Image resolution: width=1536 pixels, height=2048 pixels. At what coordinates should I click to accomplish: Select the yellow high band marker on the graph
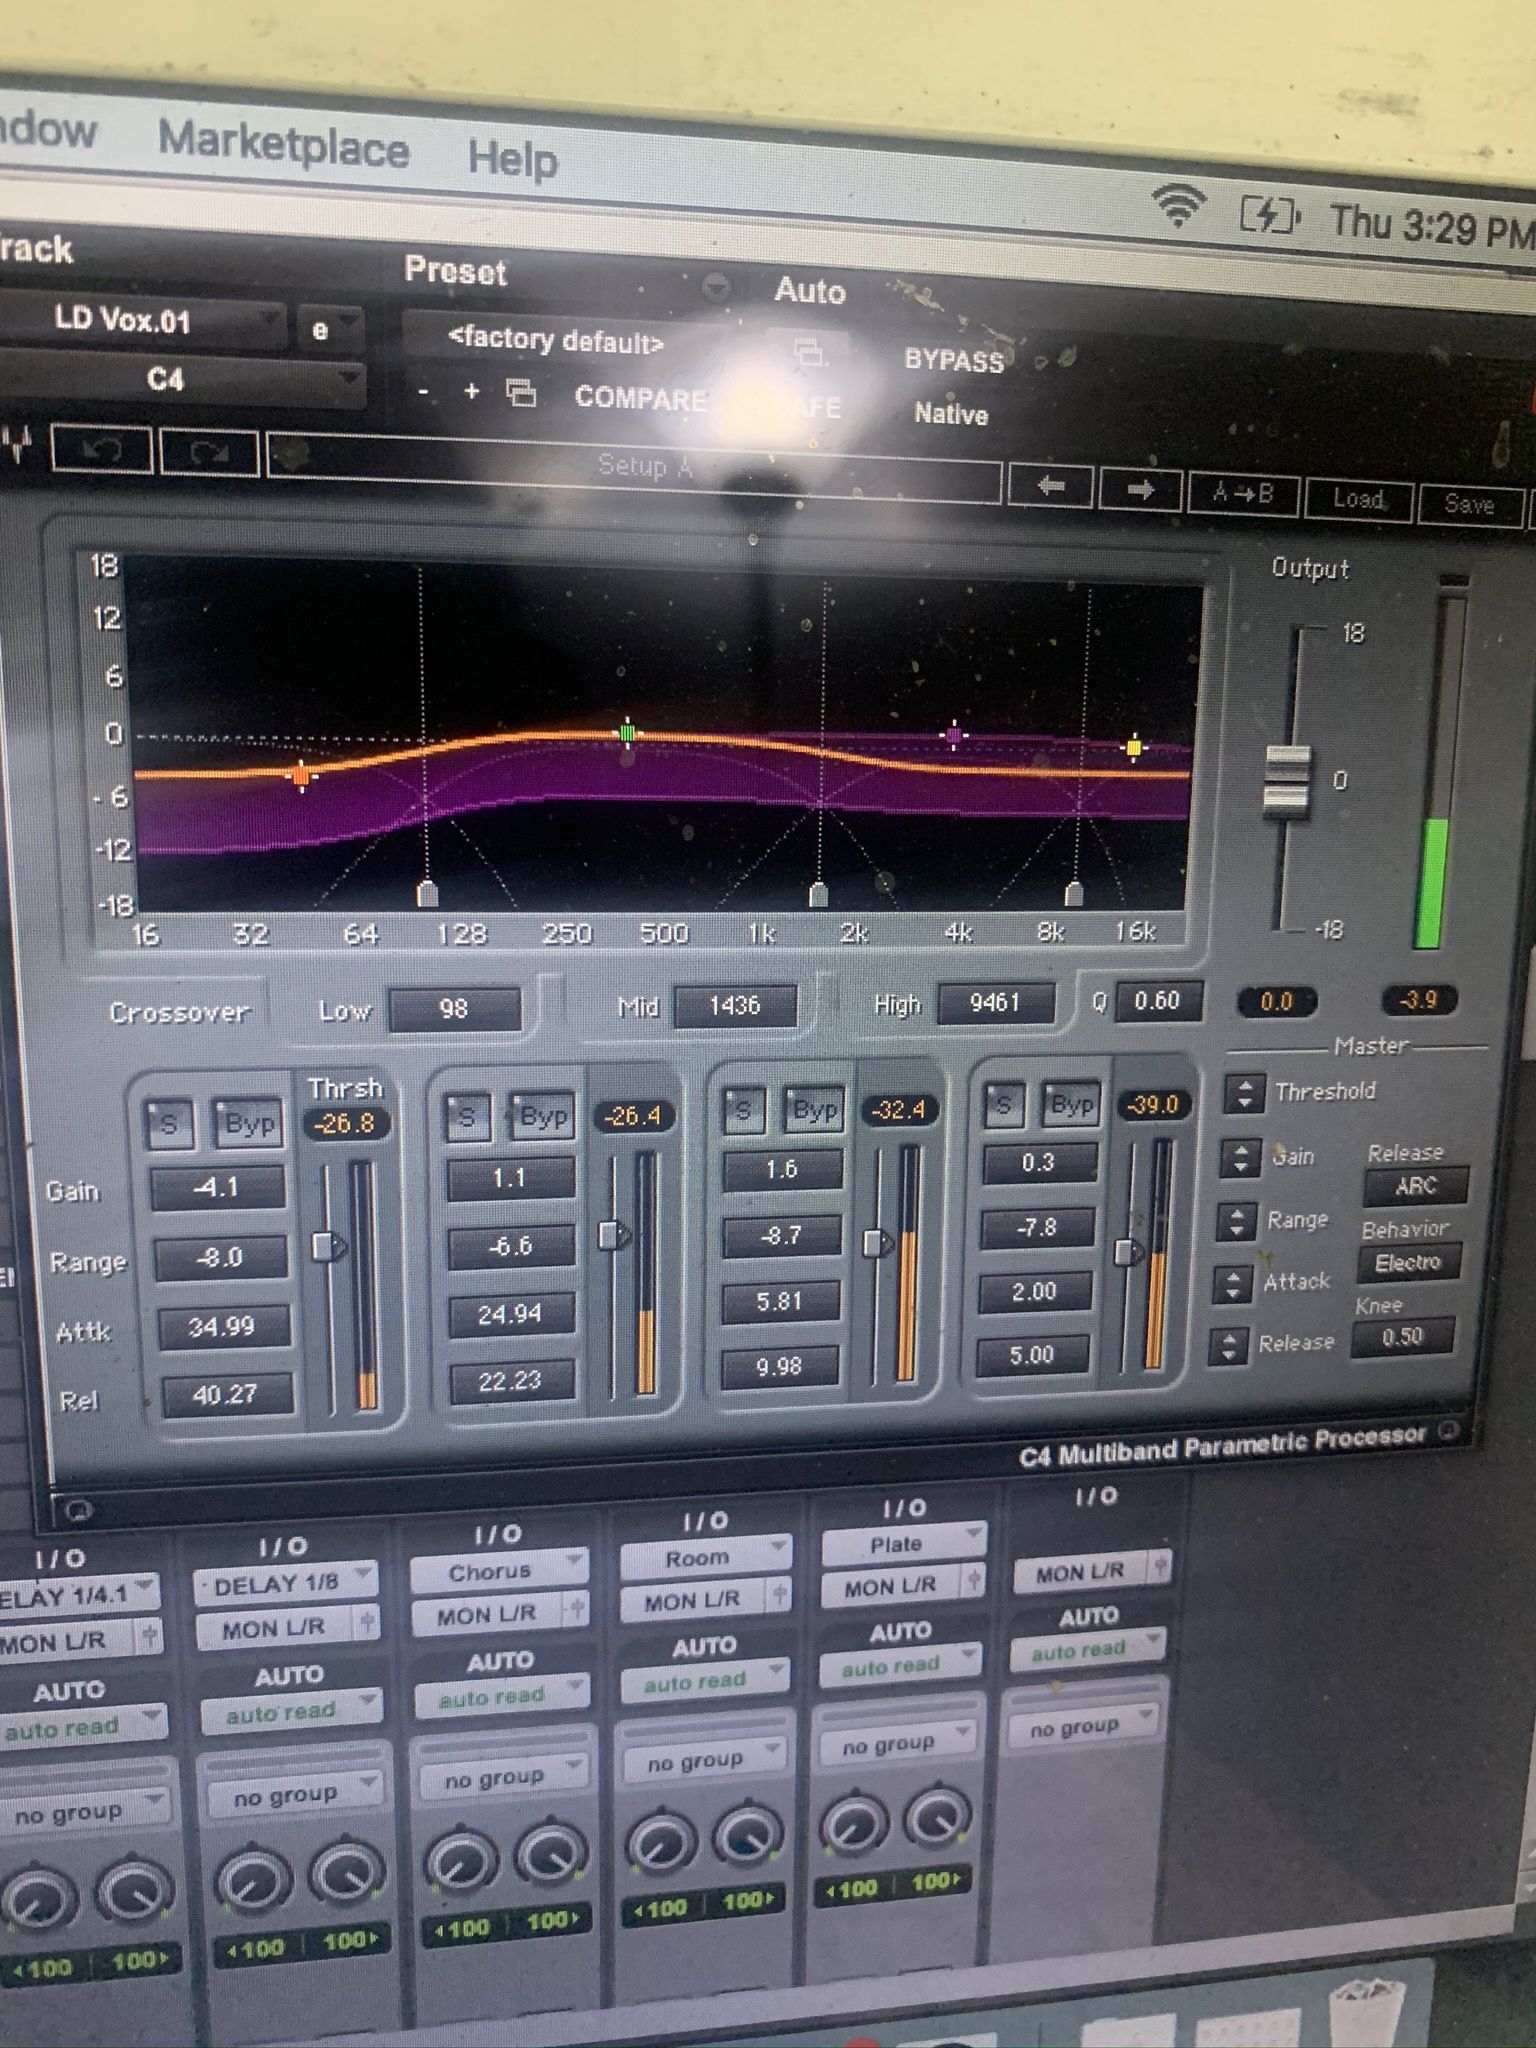tap(1133, 746)
